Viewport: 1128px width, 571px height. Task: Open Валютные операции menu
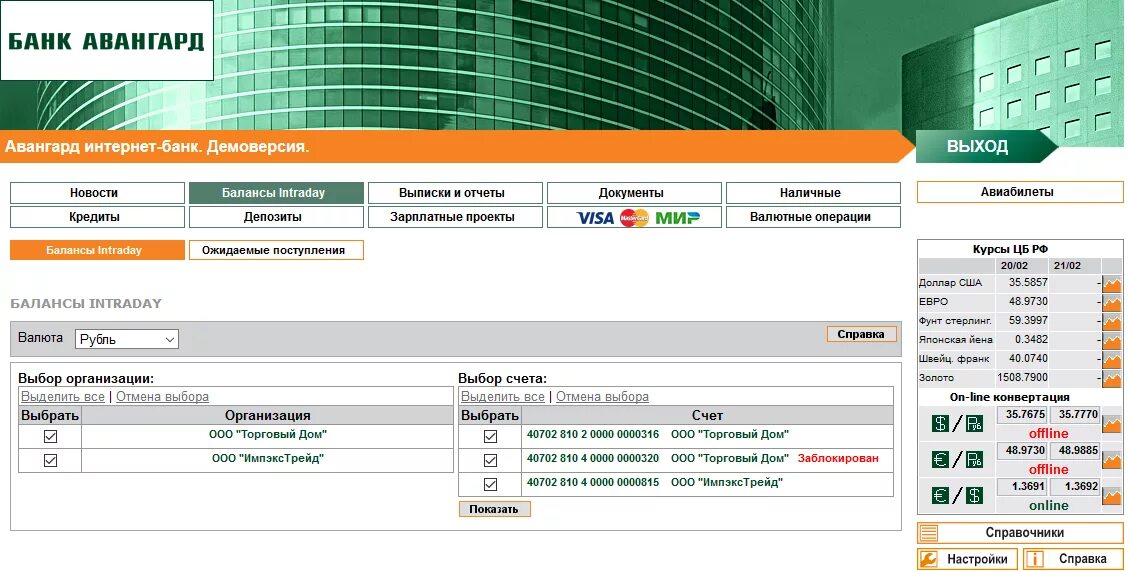coord(813,217)
